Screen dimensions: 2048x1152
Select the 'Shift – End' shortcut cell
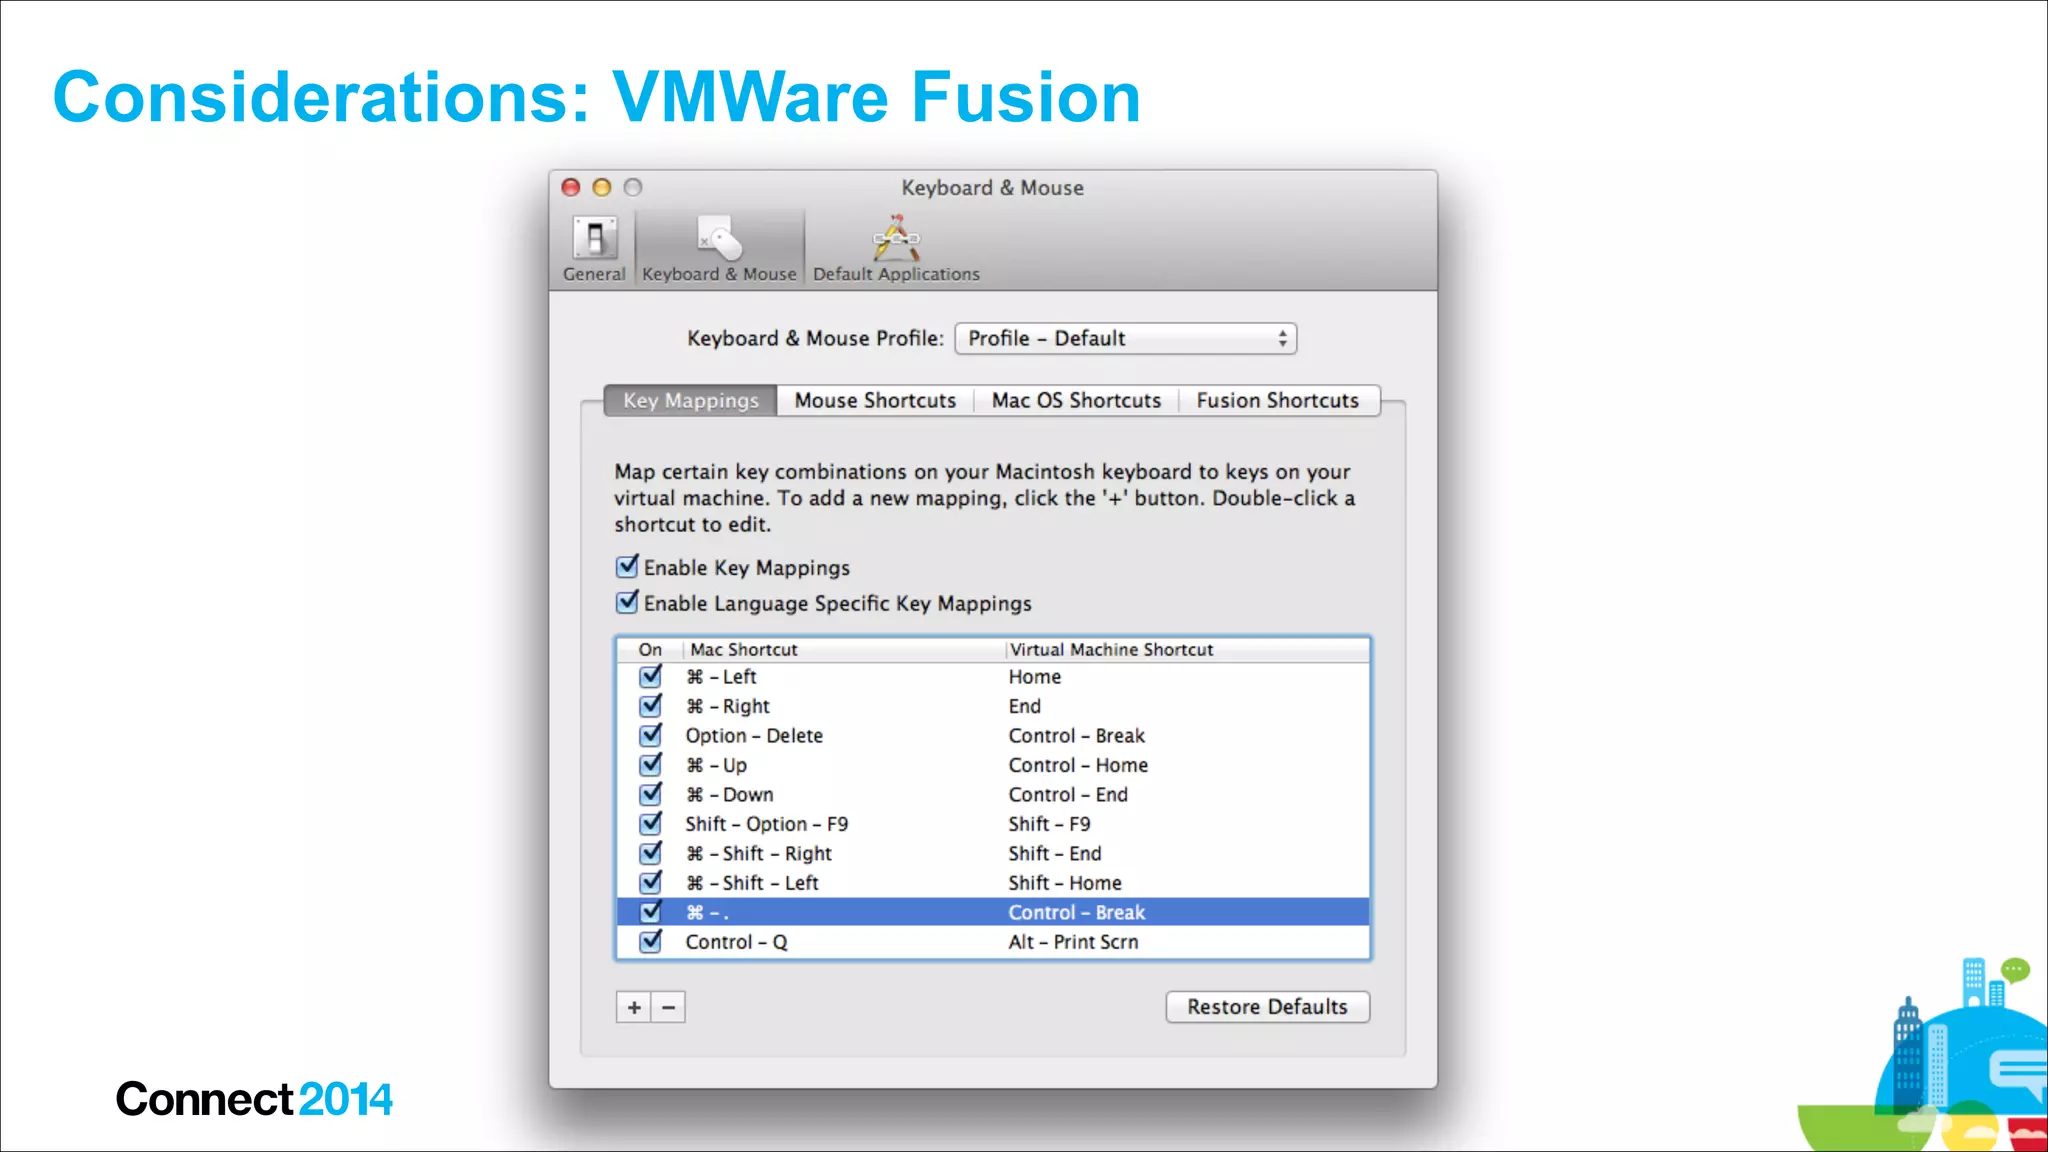coord(1055,854)
